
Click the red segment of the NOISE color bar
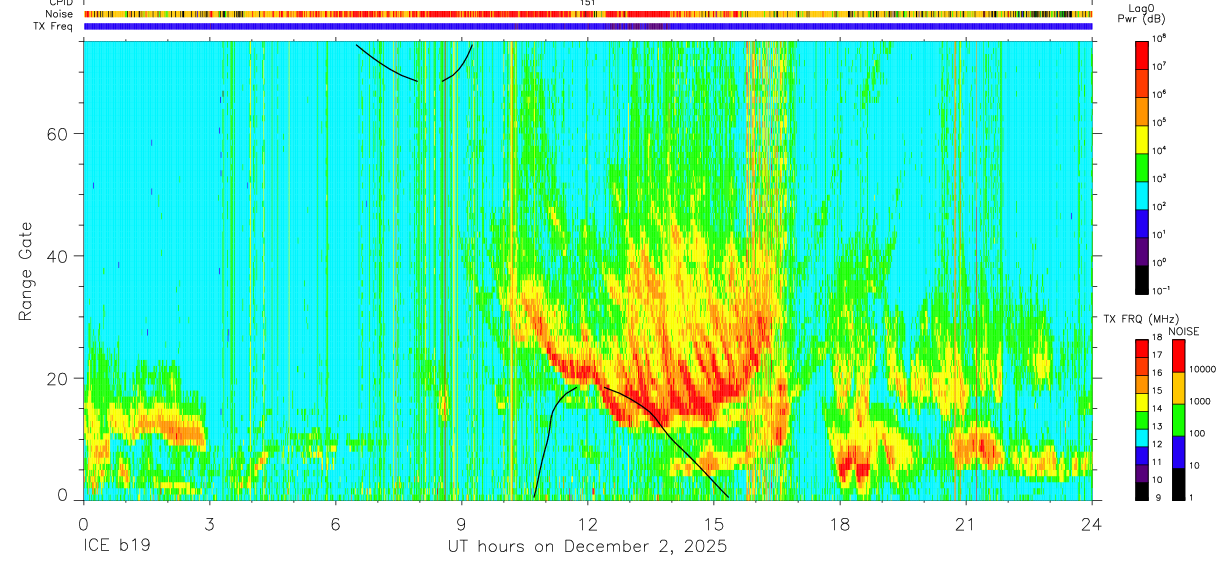pos(1178,356)
